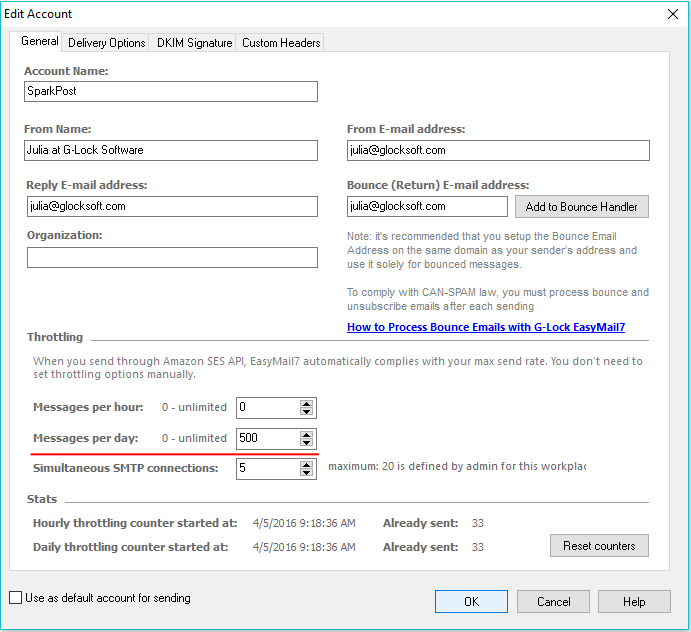Image resolution: width=691 pixels, height=632 pixels.
Task: Click Hourly Already sent value 33
Action: pos(478,523)
